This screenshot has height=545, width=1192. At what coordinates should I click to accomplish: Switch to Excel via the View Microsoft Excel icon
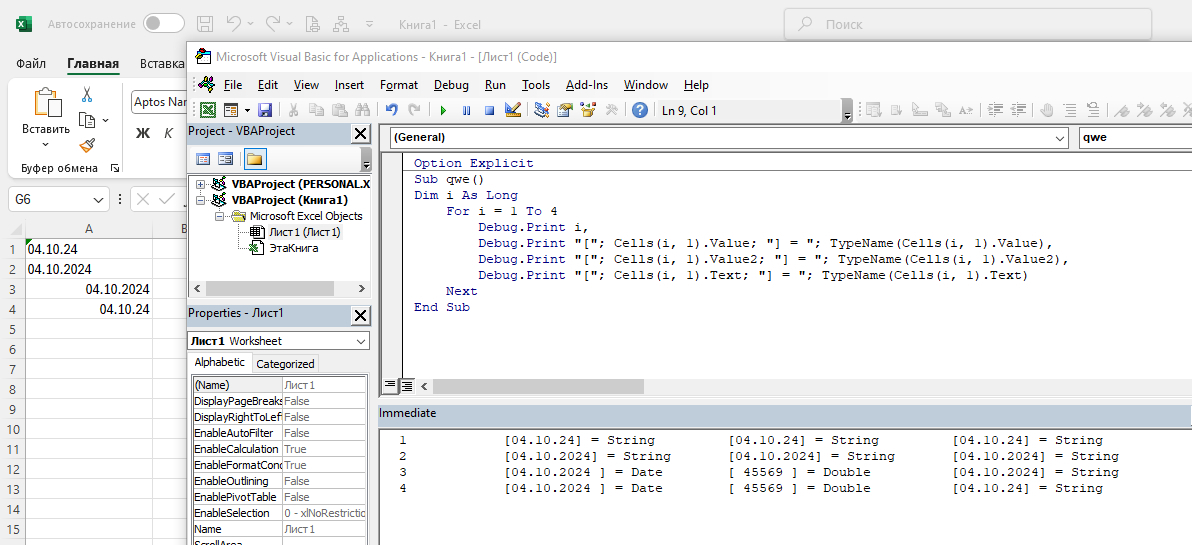coord(208,111)
